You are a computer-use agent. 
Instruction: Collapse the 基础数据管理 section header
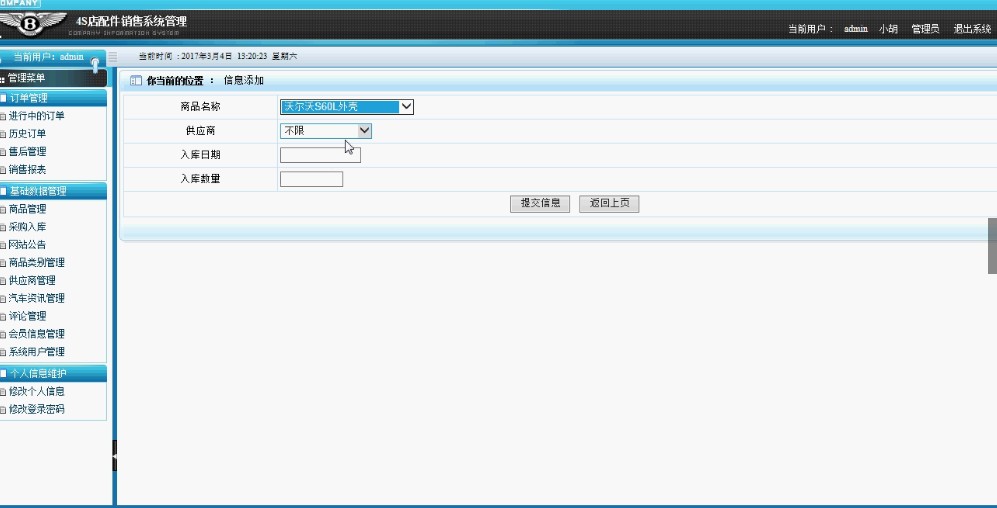(x=53, y=191)
